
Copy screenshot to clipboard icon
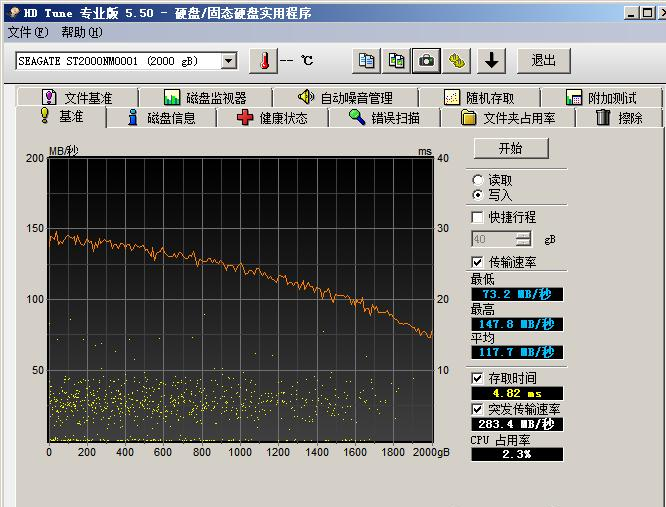[x=397, y=60]
